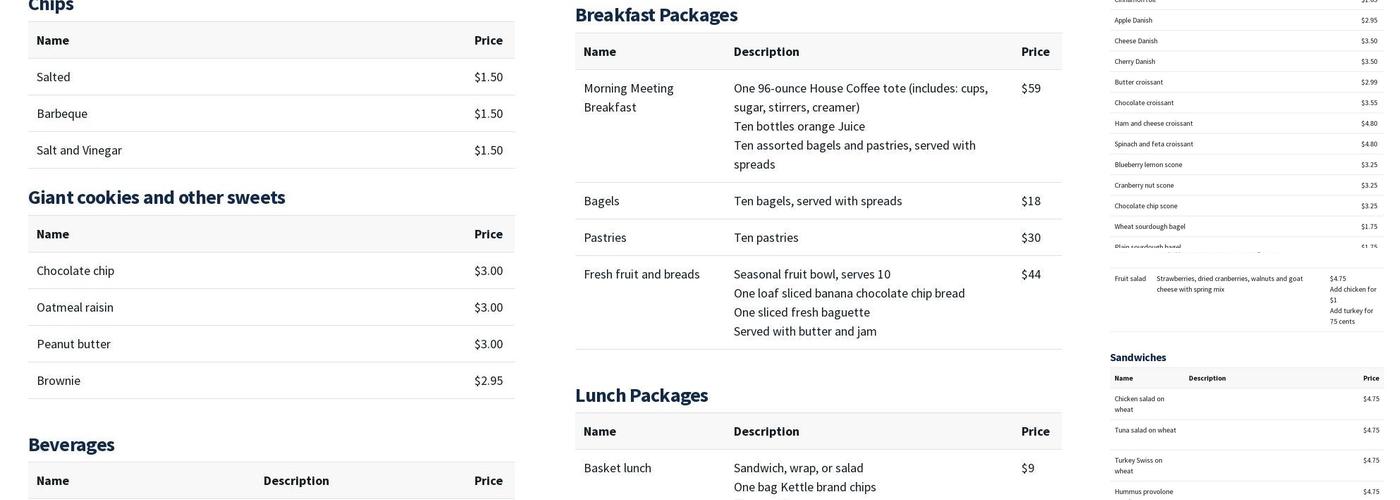The width and height of the screenshot is (1400, 500).
Task: Click the Salted chips row
Action: coord(53,77)
